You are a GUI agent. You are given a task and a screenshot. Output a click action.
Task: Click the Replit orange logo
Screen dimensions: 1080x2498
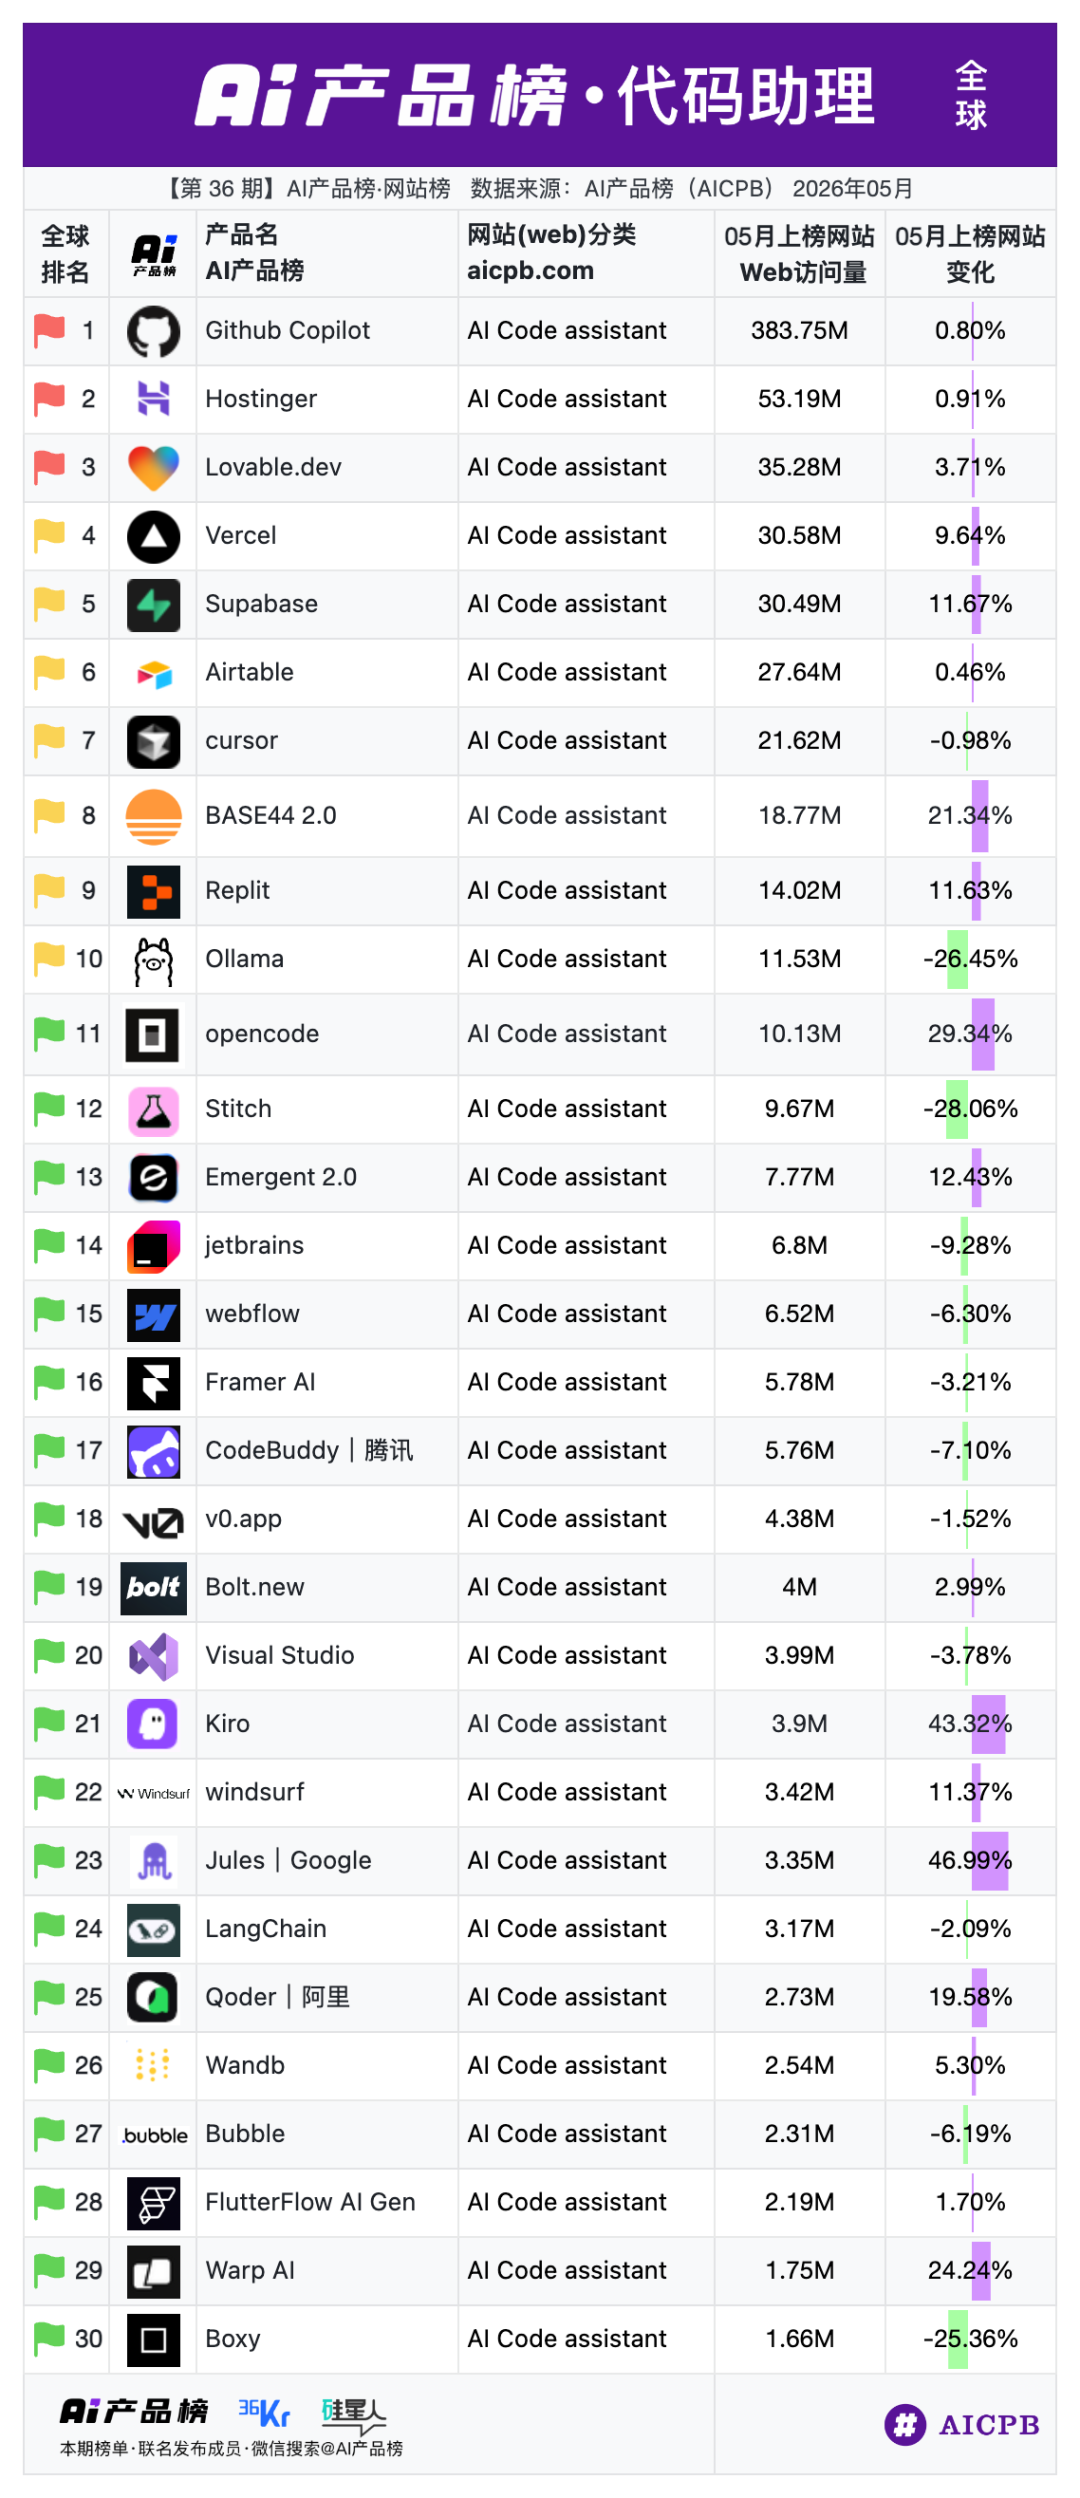153,891
